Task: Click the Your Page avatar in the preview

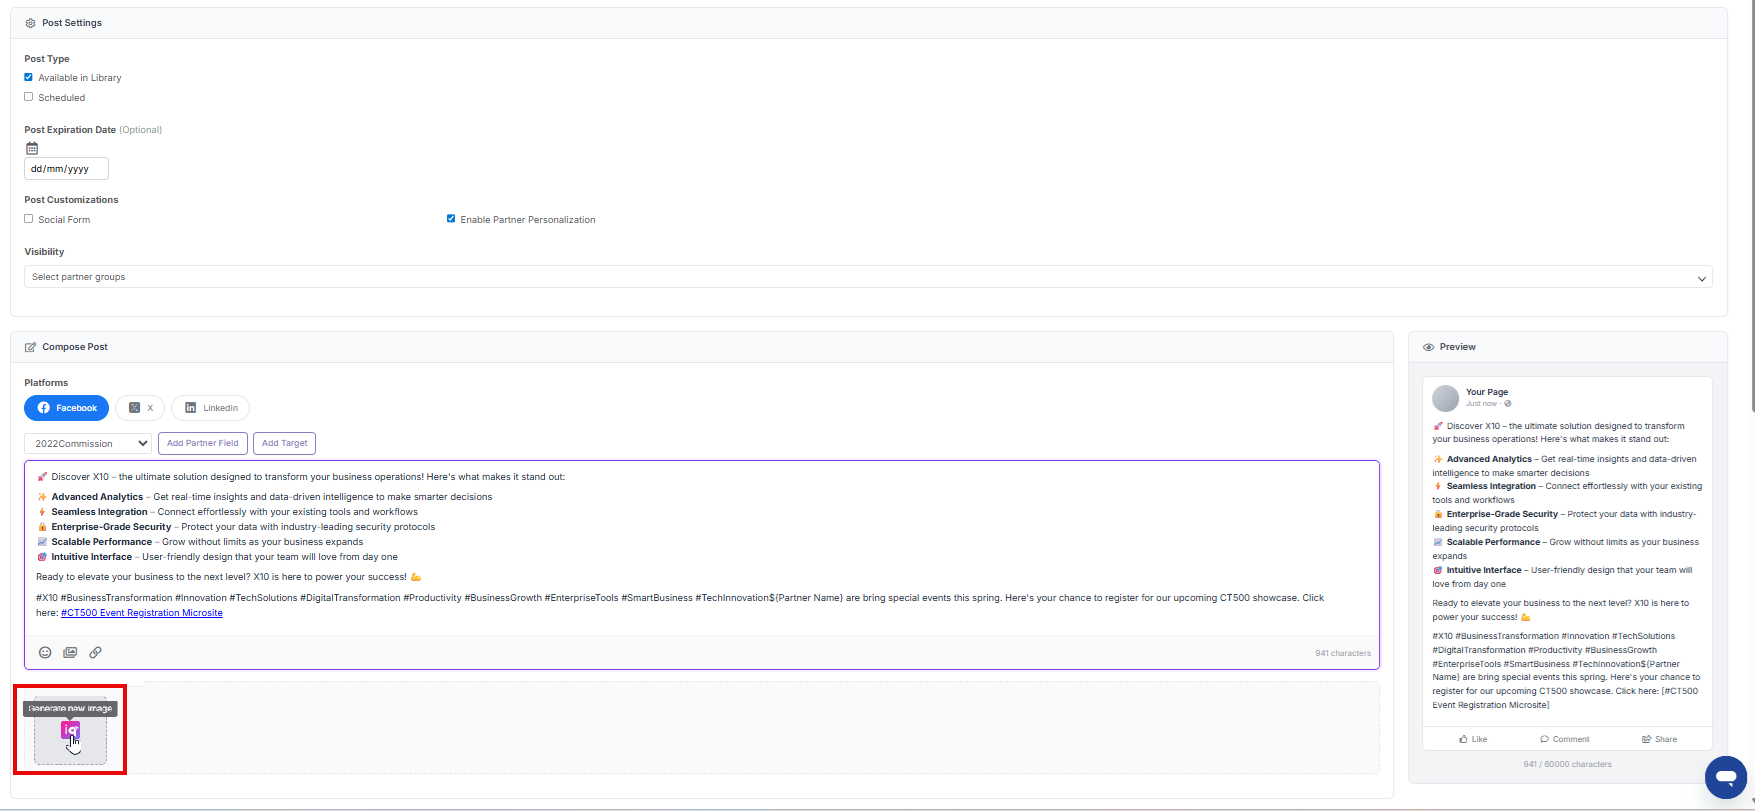Action: click(1445, 398)
